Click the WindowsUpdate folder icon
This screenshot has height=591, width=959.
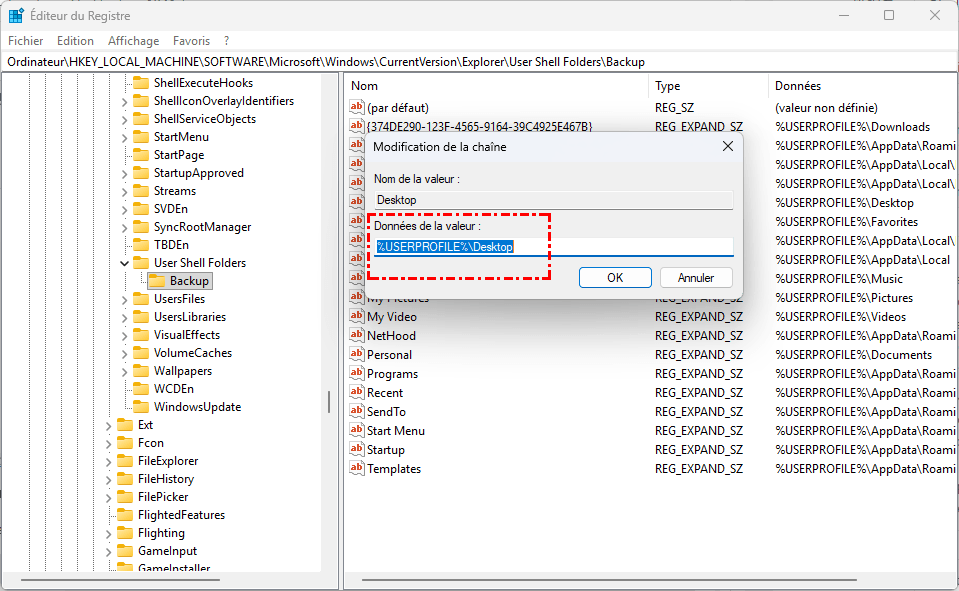(x=141, y=407)
